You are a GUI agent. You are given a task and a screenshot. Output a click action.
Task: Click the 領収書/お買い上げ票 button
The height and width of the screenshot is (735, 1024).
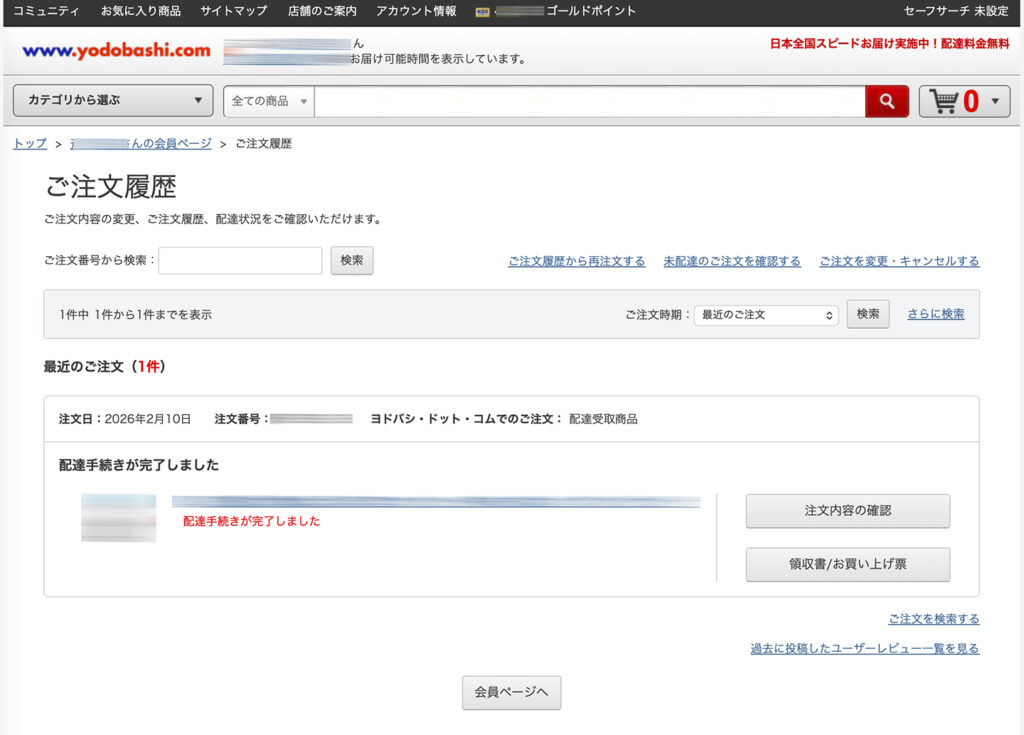click(x=847, y=564)
